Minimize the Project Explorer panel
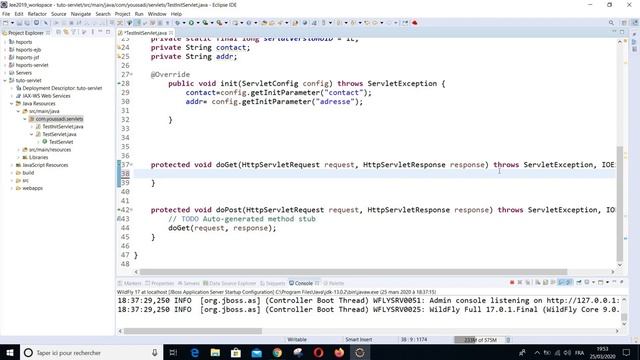 pyautogui.click(x=100, y=32)
